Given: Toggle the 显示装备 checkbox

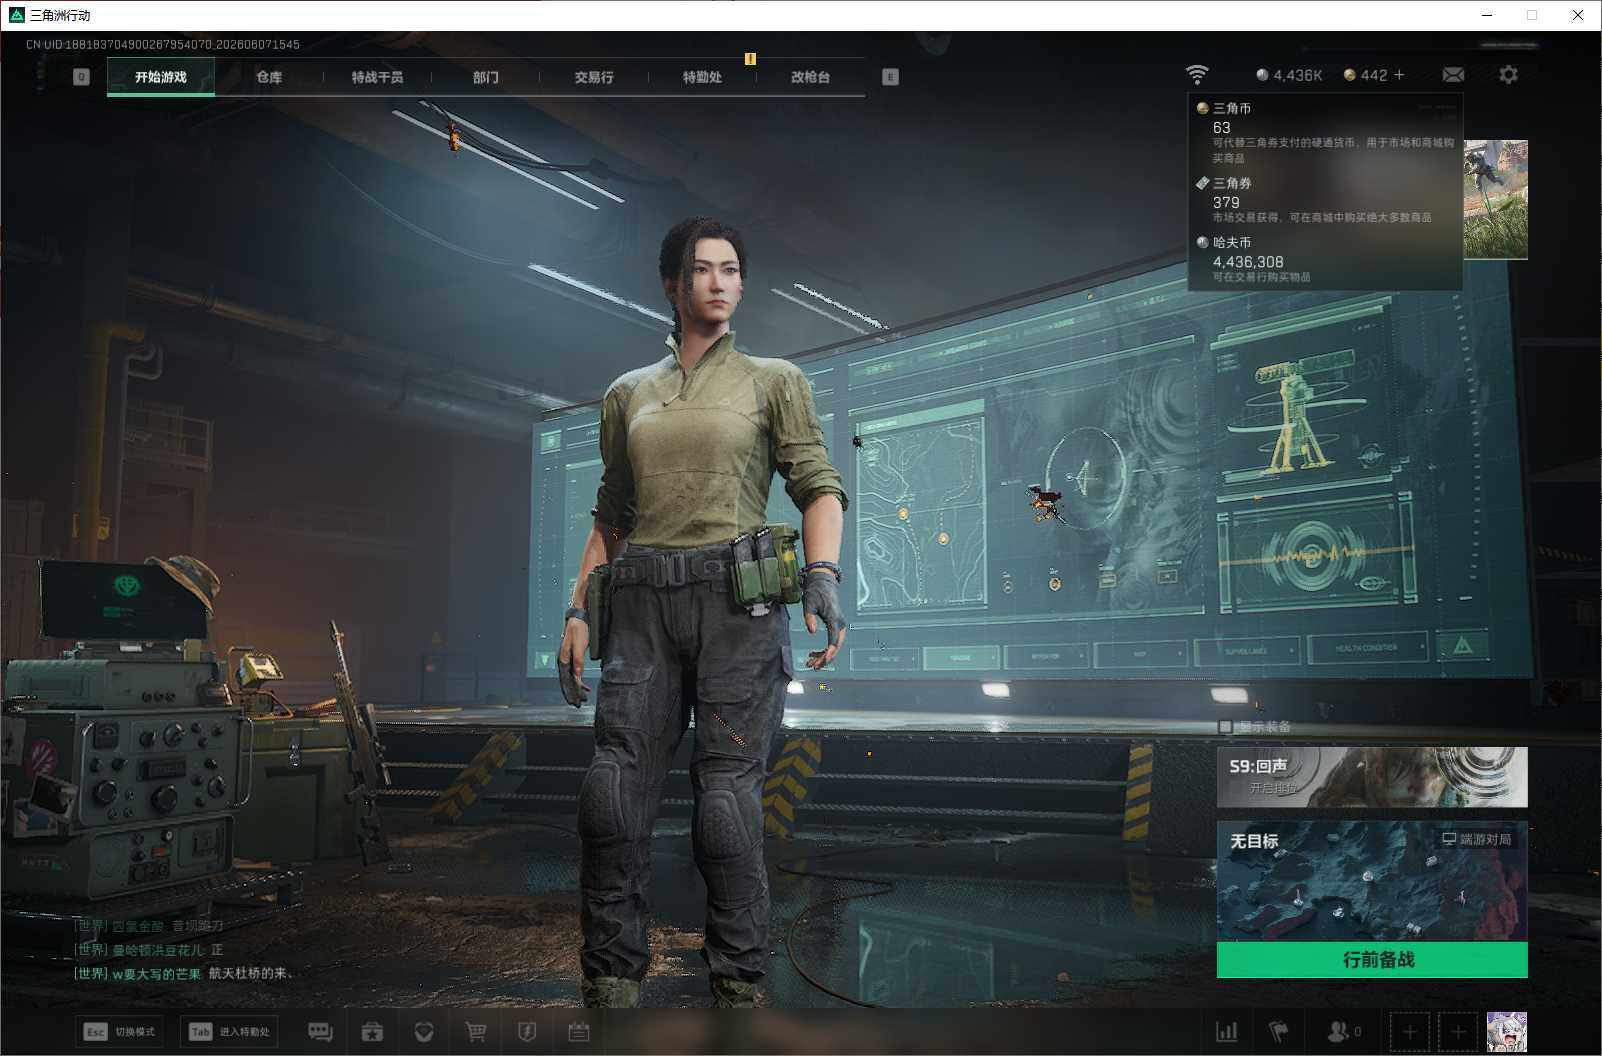Looking at the screenshot, I should coord(1225,727).
